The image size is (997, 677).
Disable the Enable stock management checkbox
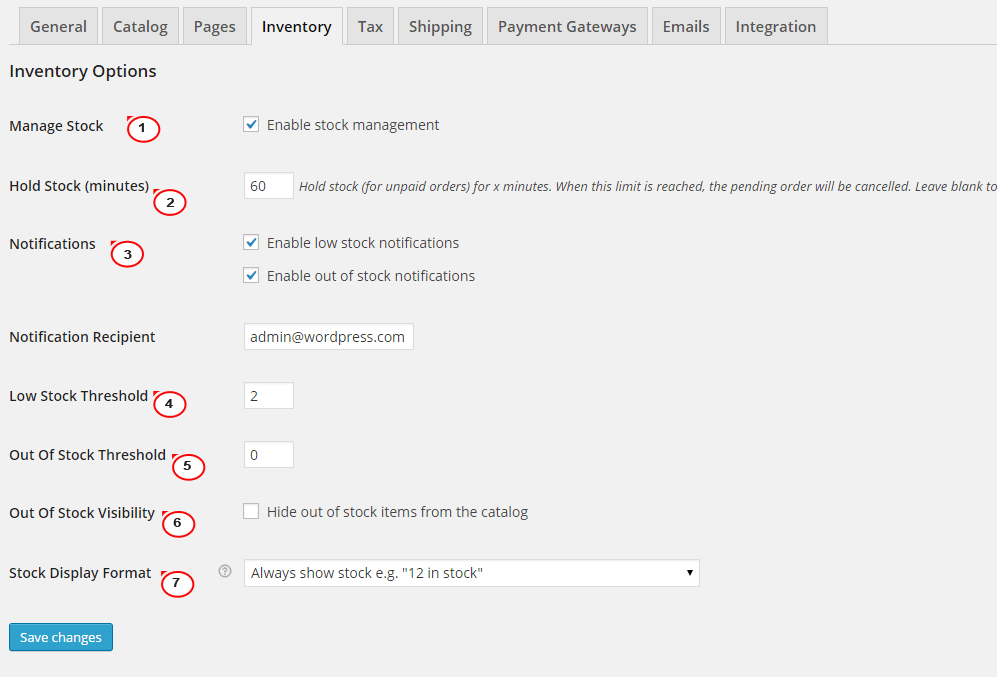coord(252,124)
